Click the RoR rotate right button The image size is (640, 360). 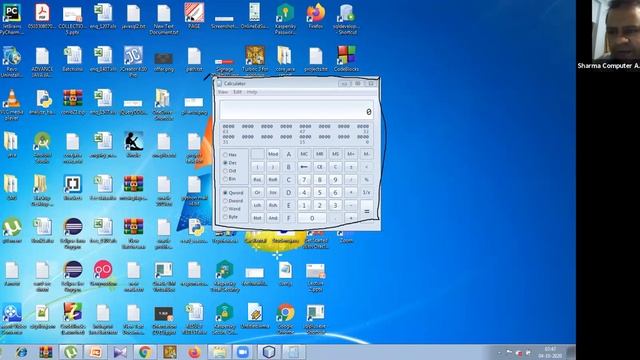tap(273, 180)
